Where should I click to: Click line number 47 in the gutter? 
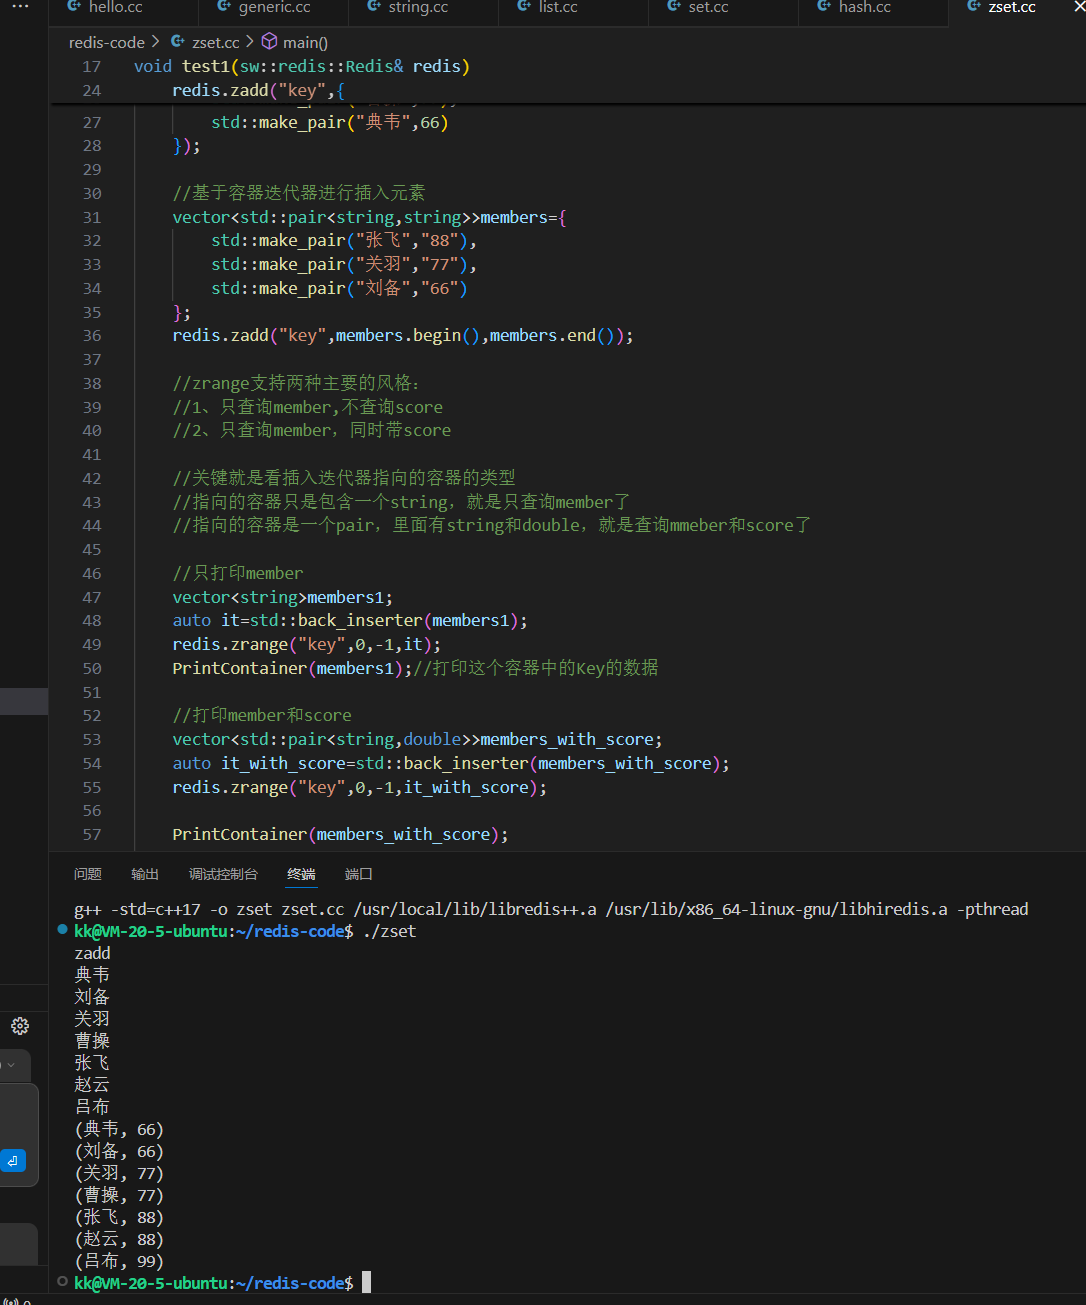[x=92, y=597]
